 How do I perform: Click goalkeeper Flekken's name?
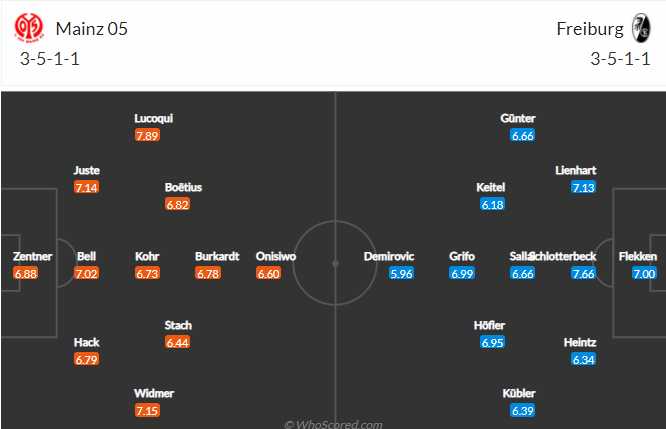click(x=638, y=256)
